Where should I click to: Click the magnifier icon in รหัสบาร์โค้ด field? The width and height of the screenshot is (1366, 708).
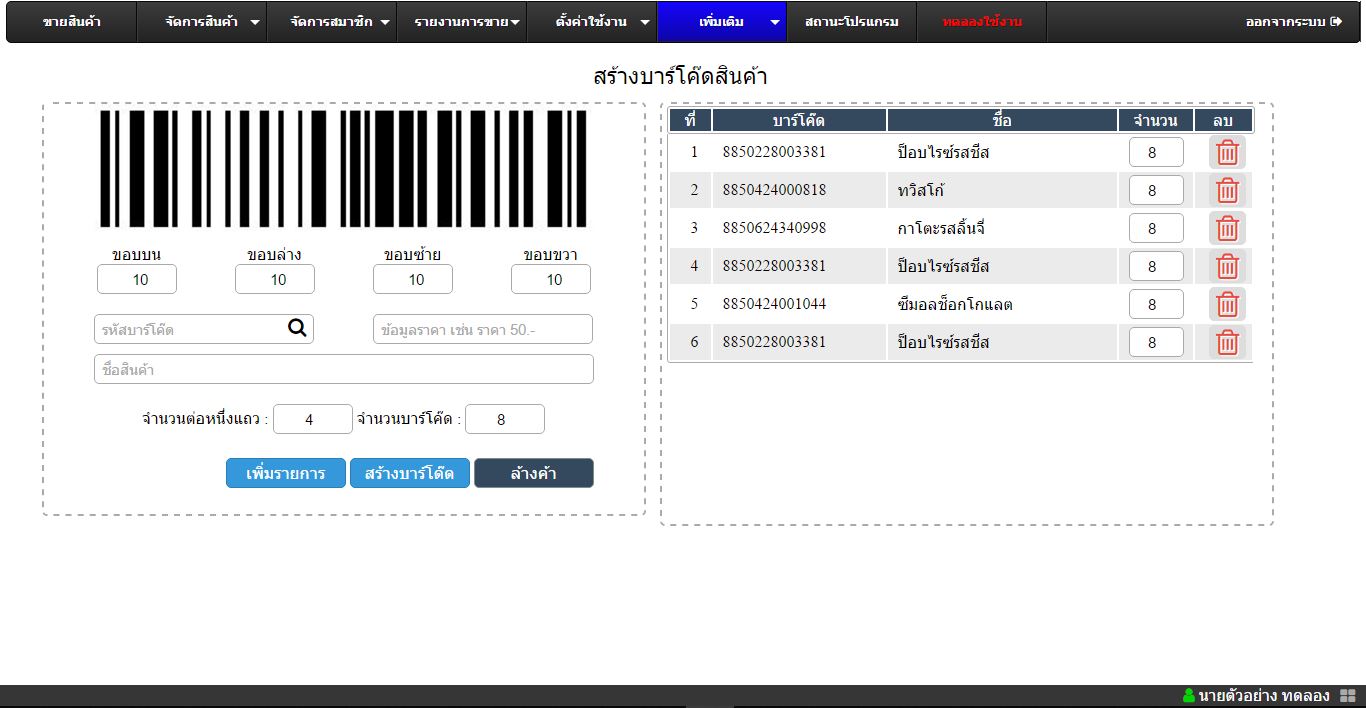(x=297, y=328)
